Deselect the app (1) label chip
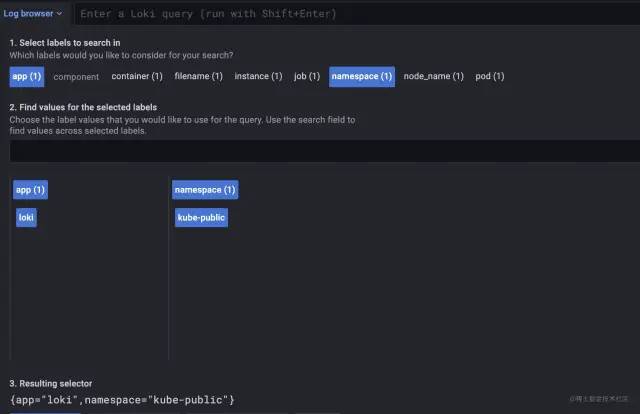 pyautogui.click(x=26, y=76)
